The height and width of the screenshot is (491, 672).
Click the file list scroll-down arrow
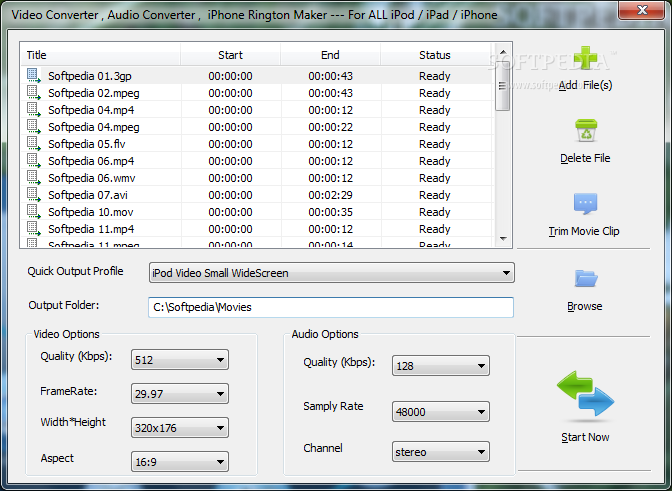(503, 239)
